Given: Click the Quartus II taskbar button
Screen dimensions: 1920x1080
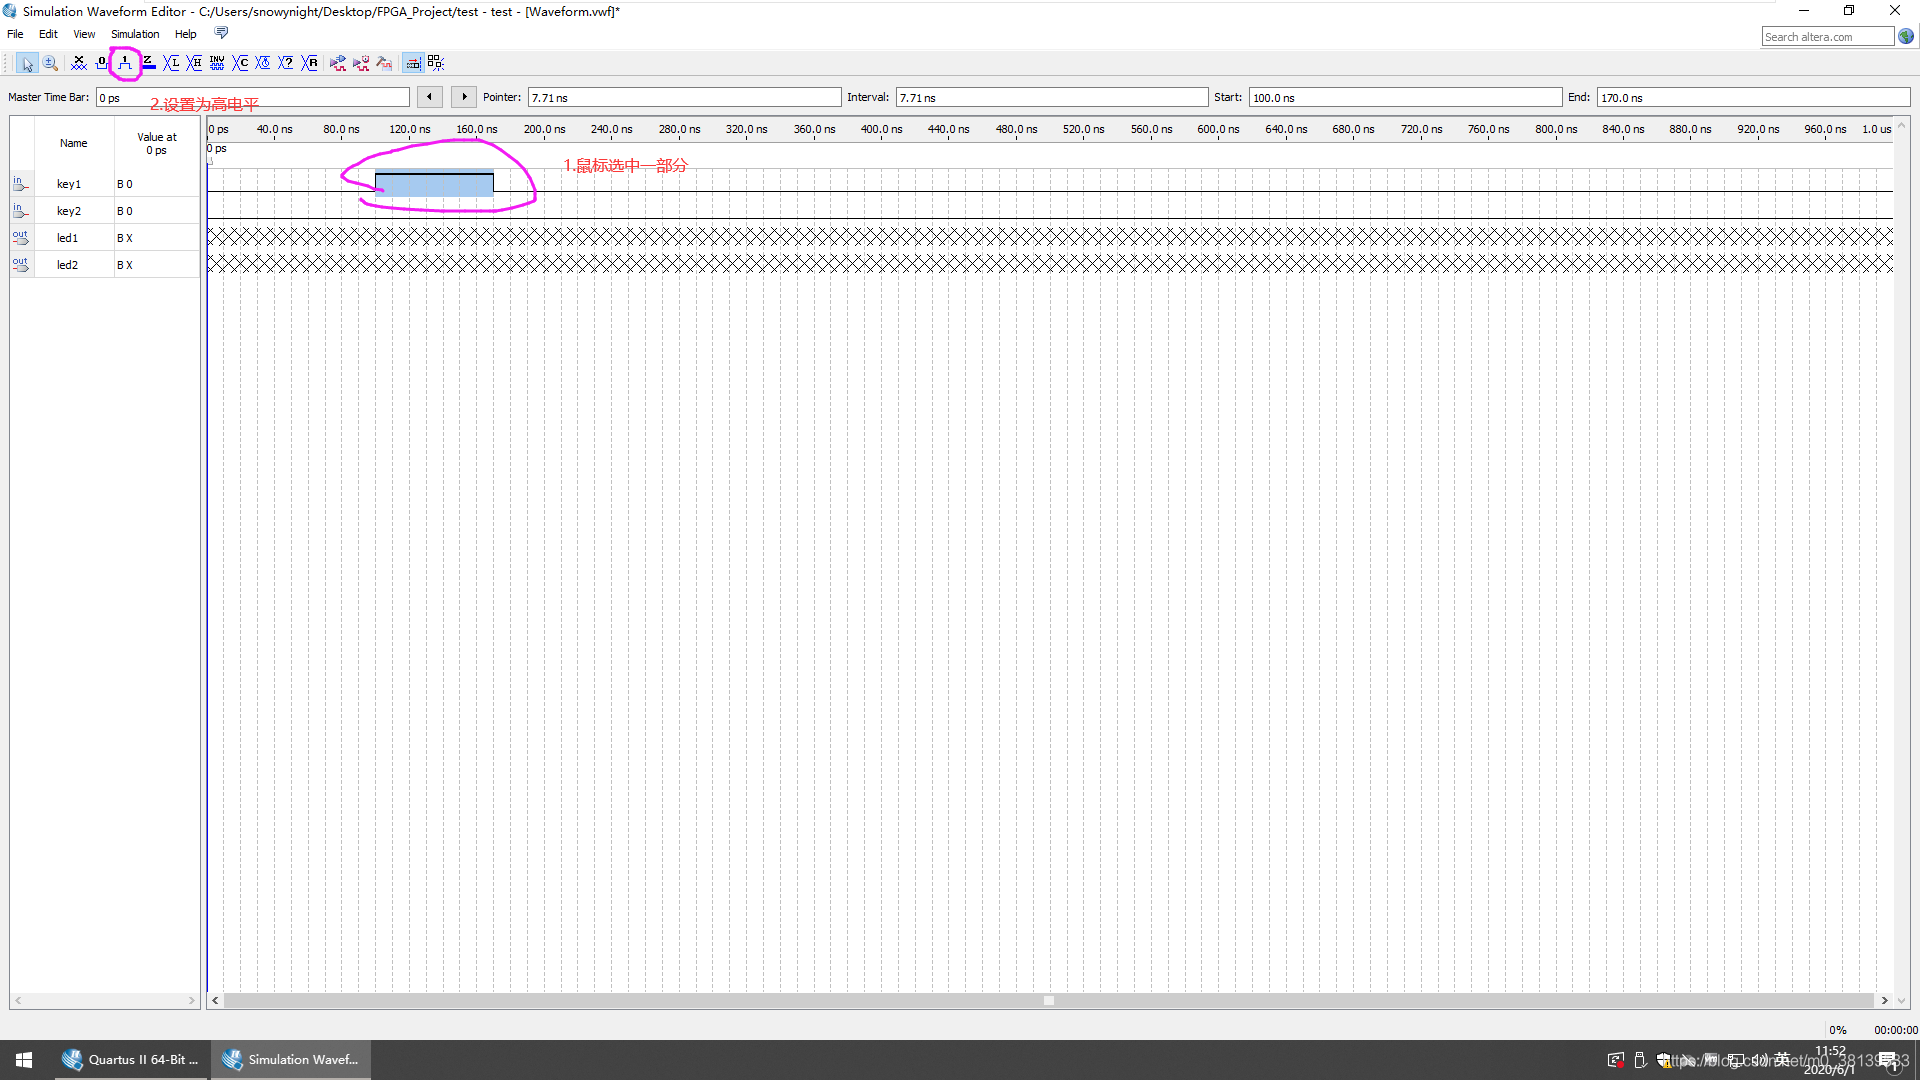Looking at the screenshot, I should (132, 1060).
